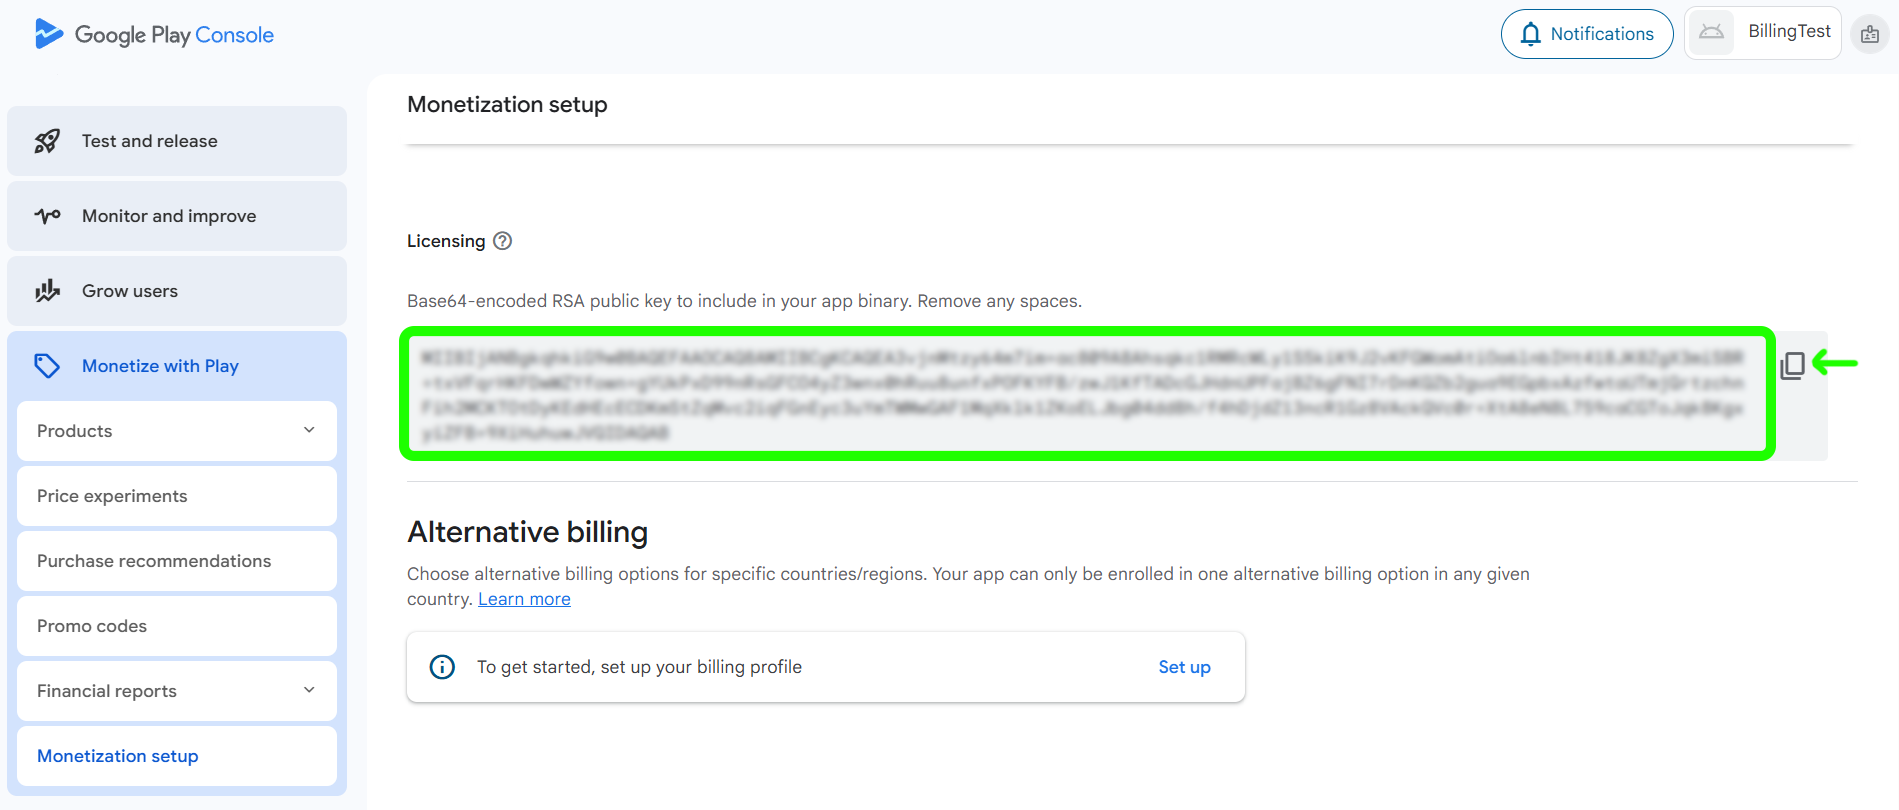Viewport: 1899px width, 810px height.
Task: Click the Licensing help question mark icon
Action: 503,241
